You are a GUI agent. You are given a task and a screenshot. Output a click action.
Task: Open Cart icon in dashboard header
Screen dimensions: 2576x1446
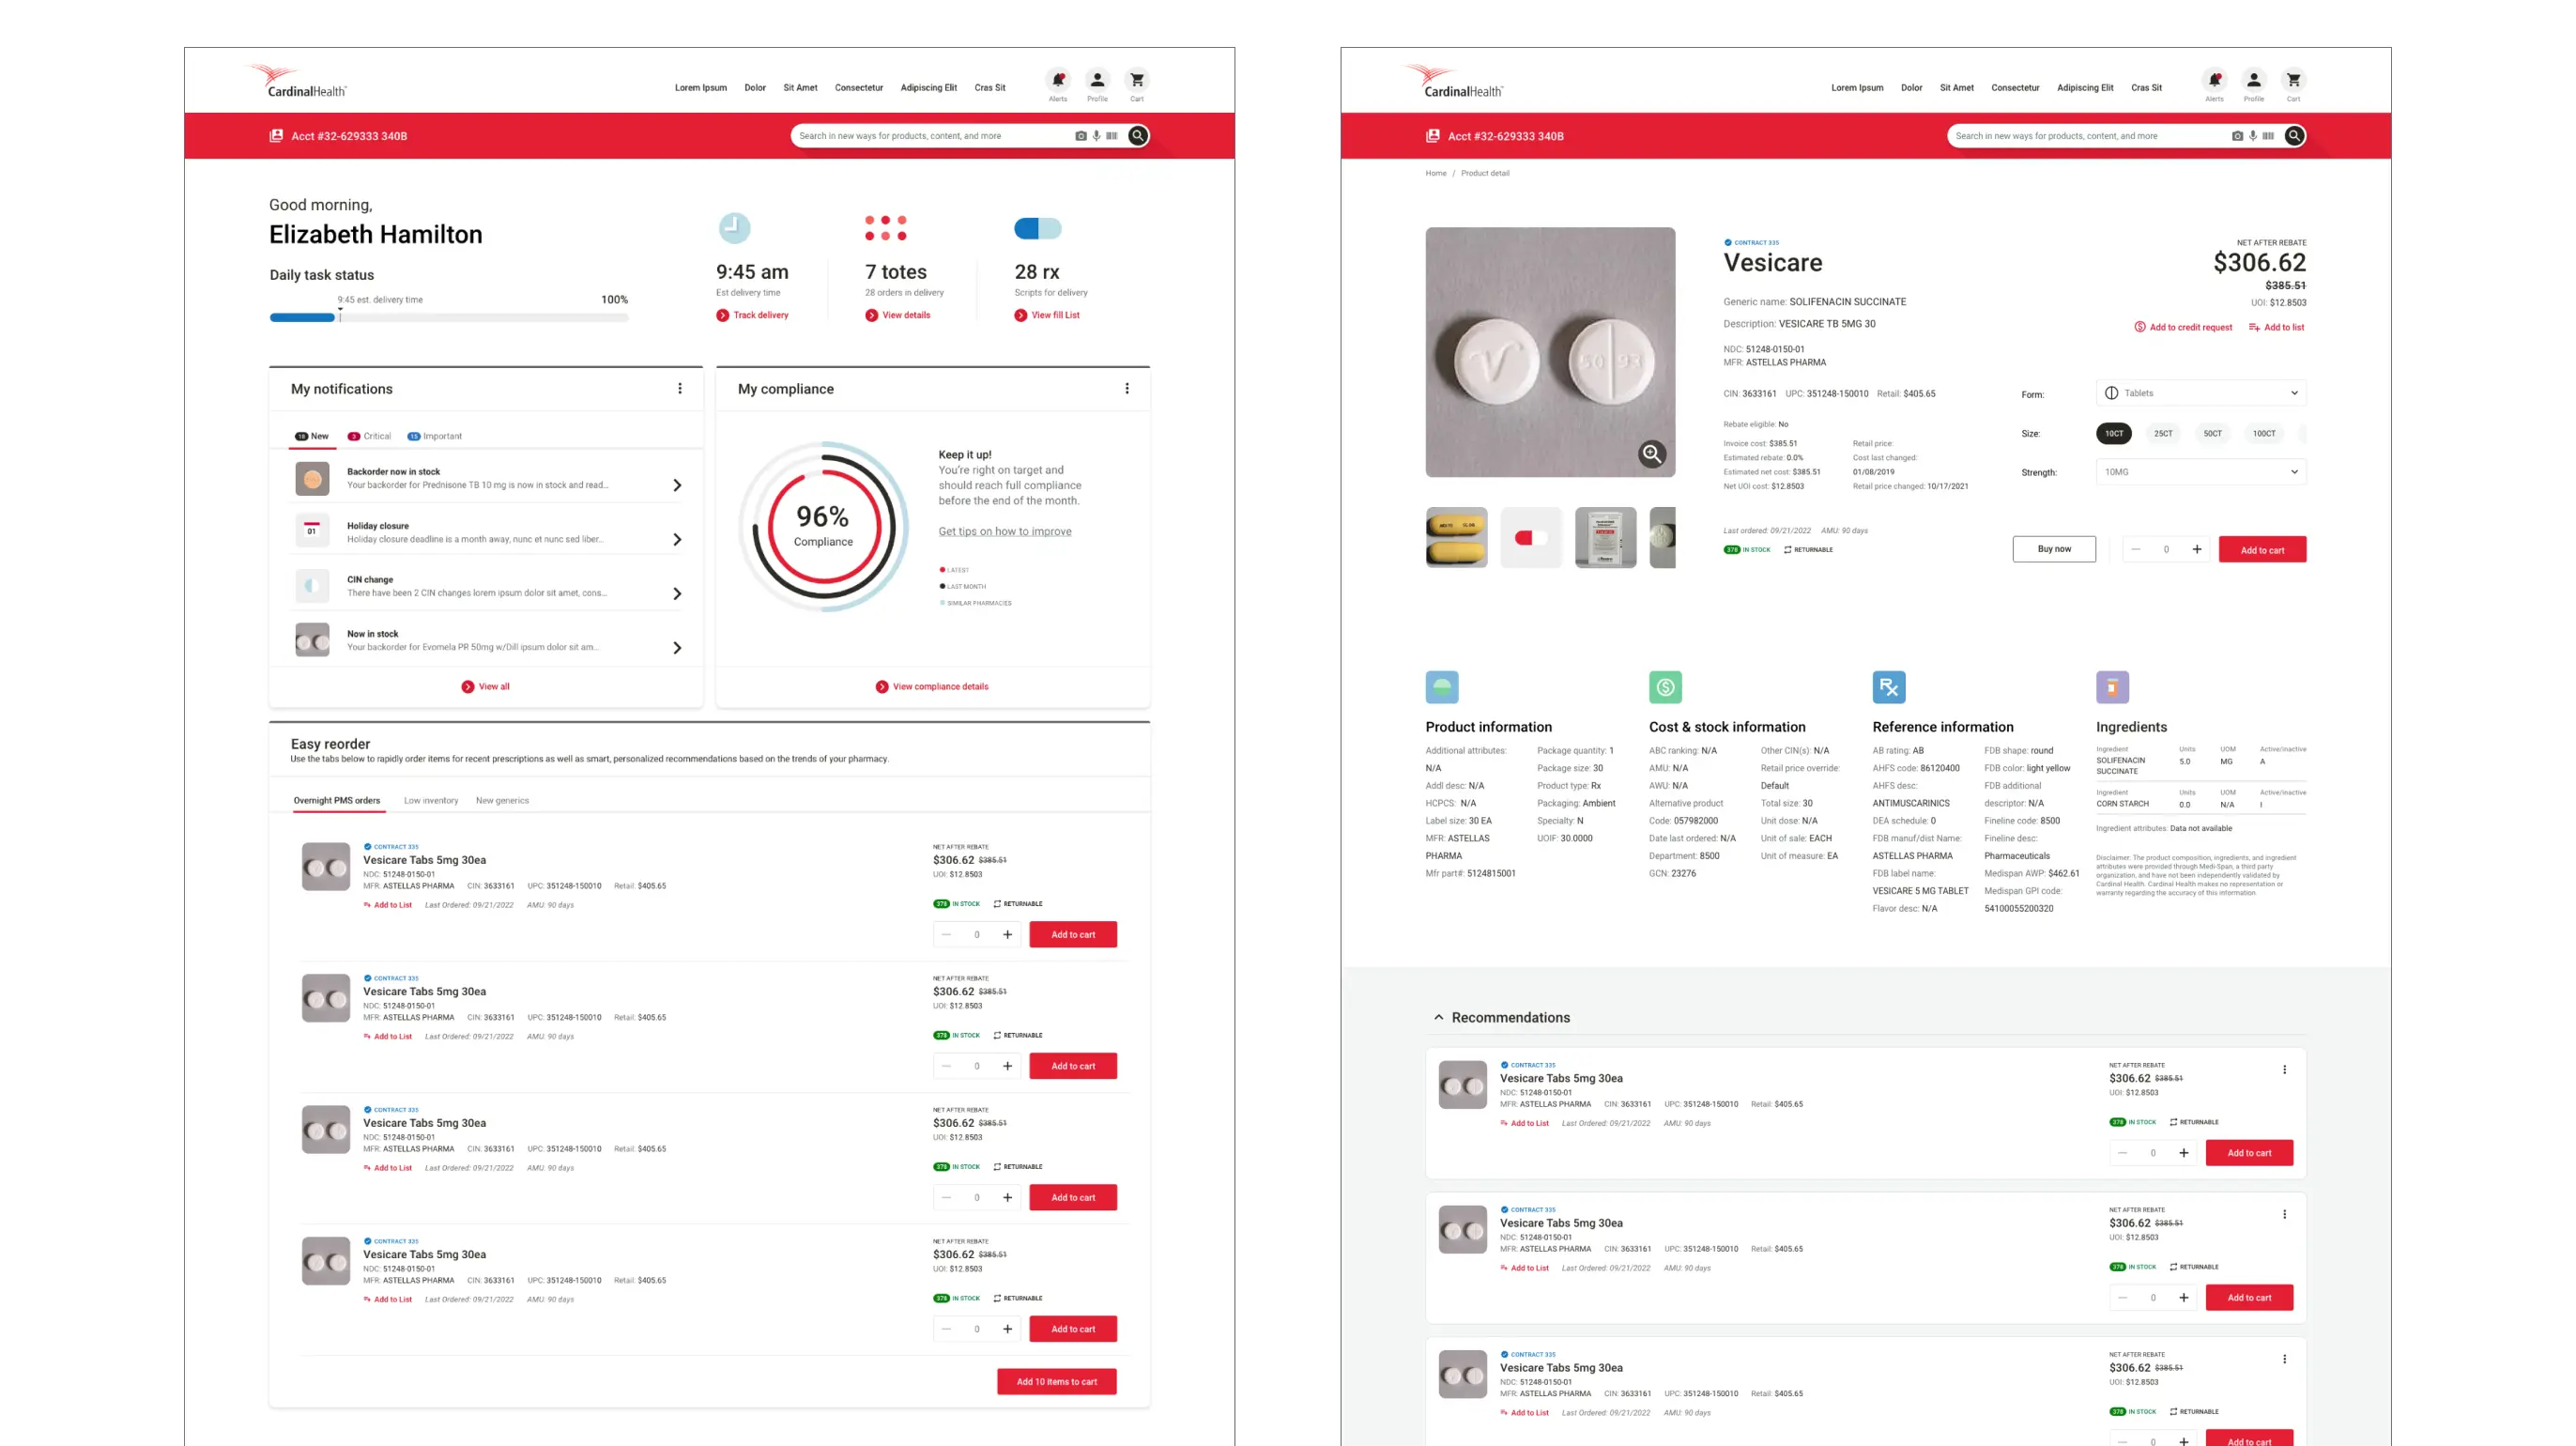pos(1137,80)
